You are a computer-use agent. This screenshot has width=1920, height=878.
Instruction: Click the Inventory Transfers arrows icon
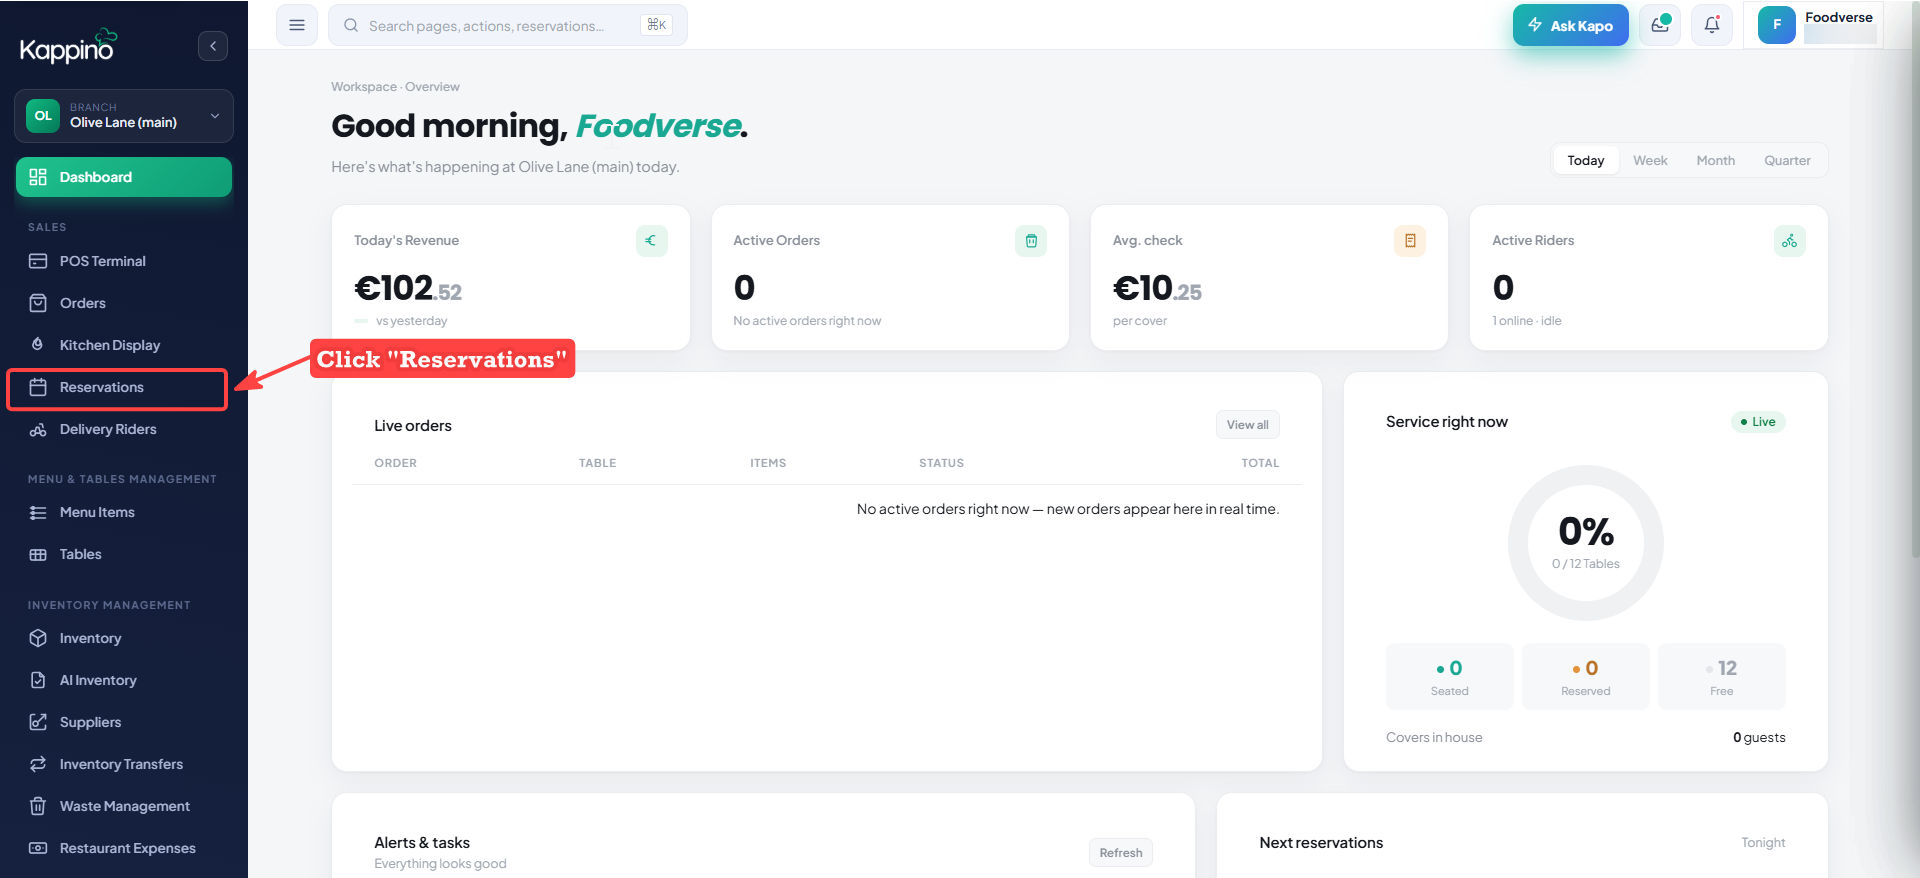(38, 764)
